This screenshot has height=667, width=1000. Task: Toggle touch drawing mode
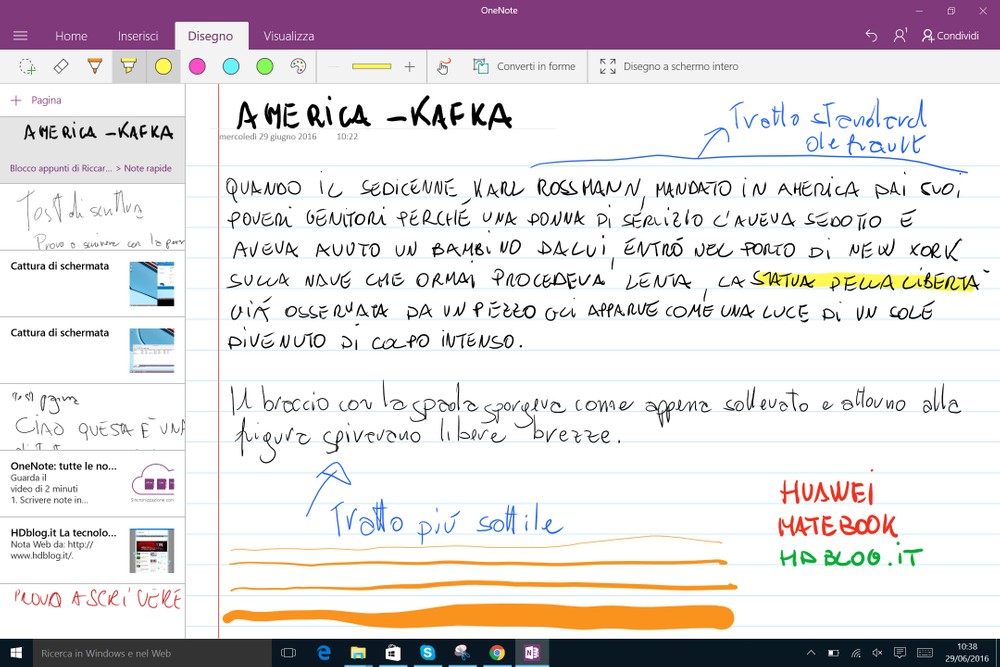coord(444,66)
